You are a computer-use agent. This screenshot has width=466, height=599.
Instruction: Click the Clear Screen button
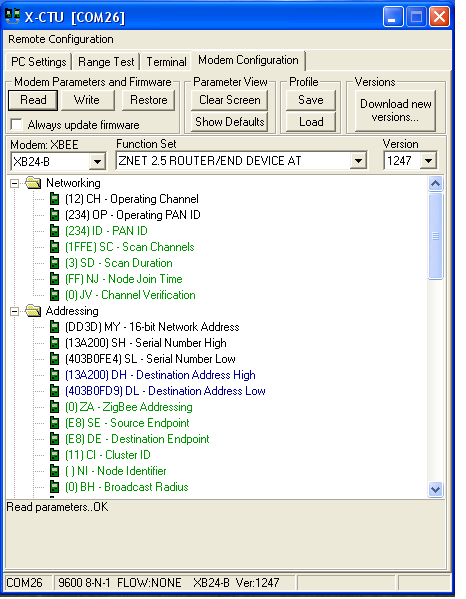pyautogui.click(x=230, y=100)
